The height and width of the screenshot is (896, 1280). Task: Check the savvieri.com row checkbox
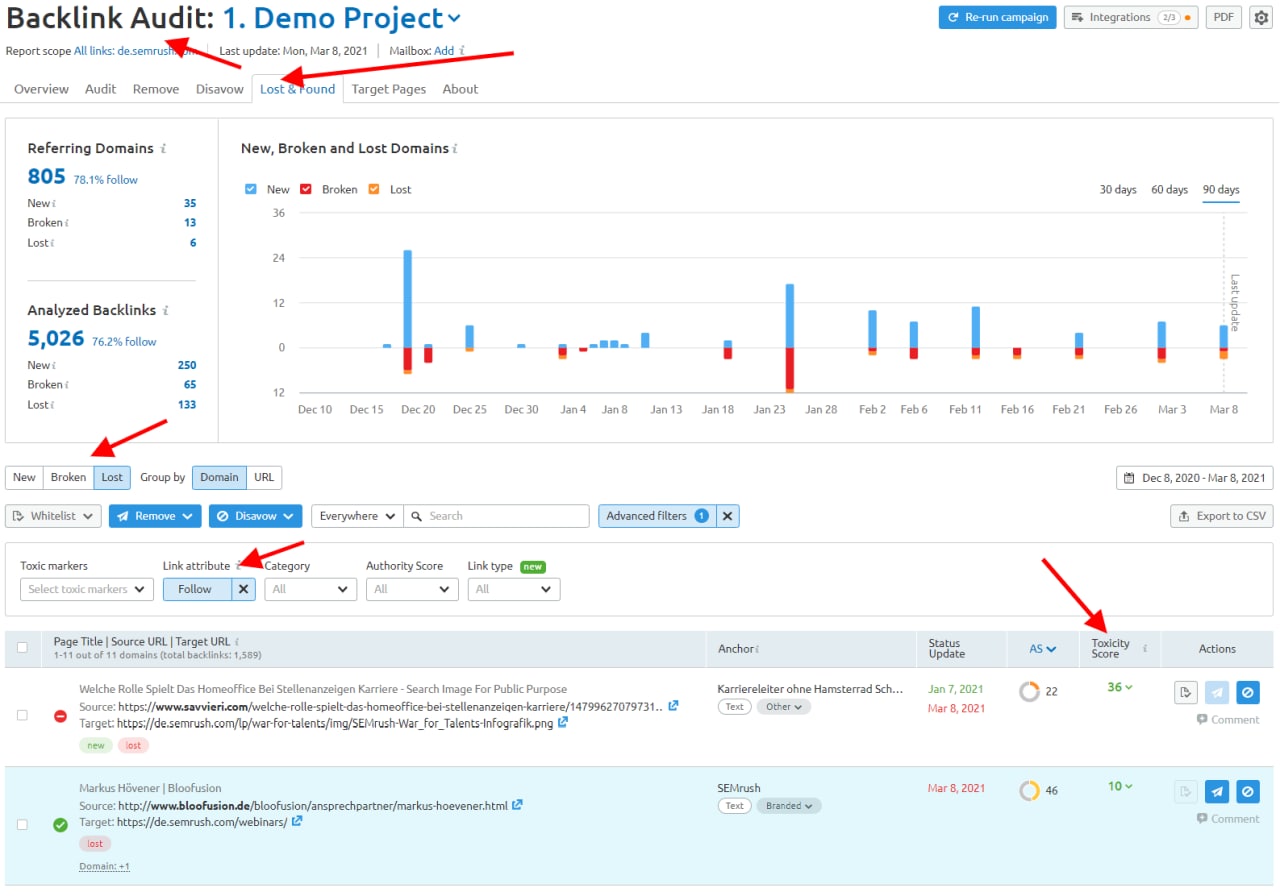(x=22, y=716)
